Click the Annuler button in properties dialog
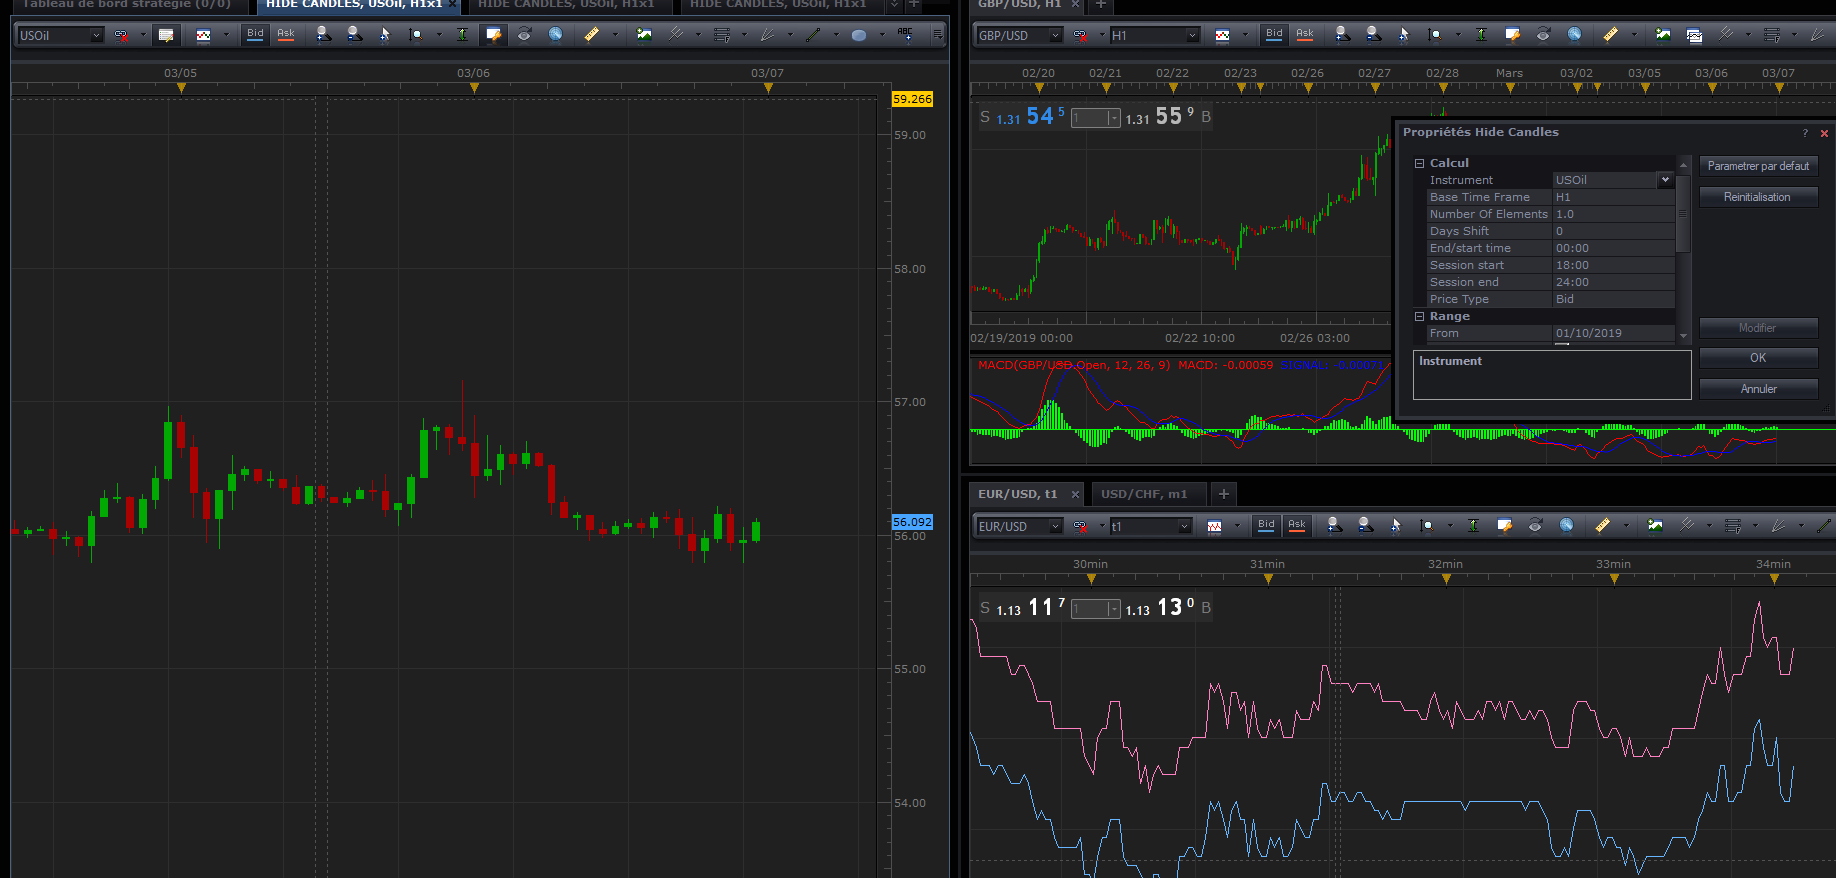Viewport: 1836px width, 878px height. pos(1758,389)
